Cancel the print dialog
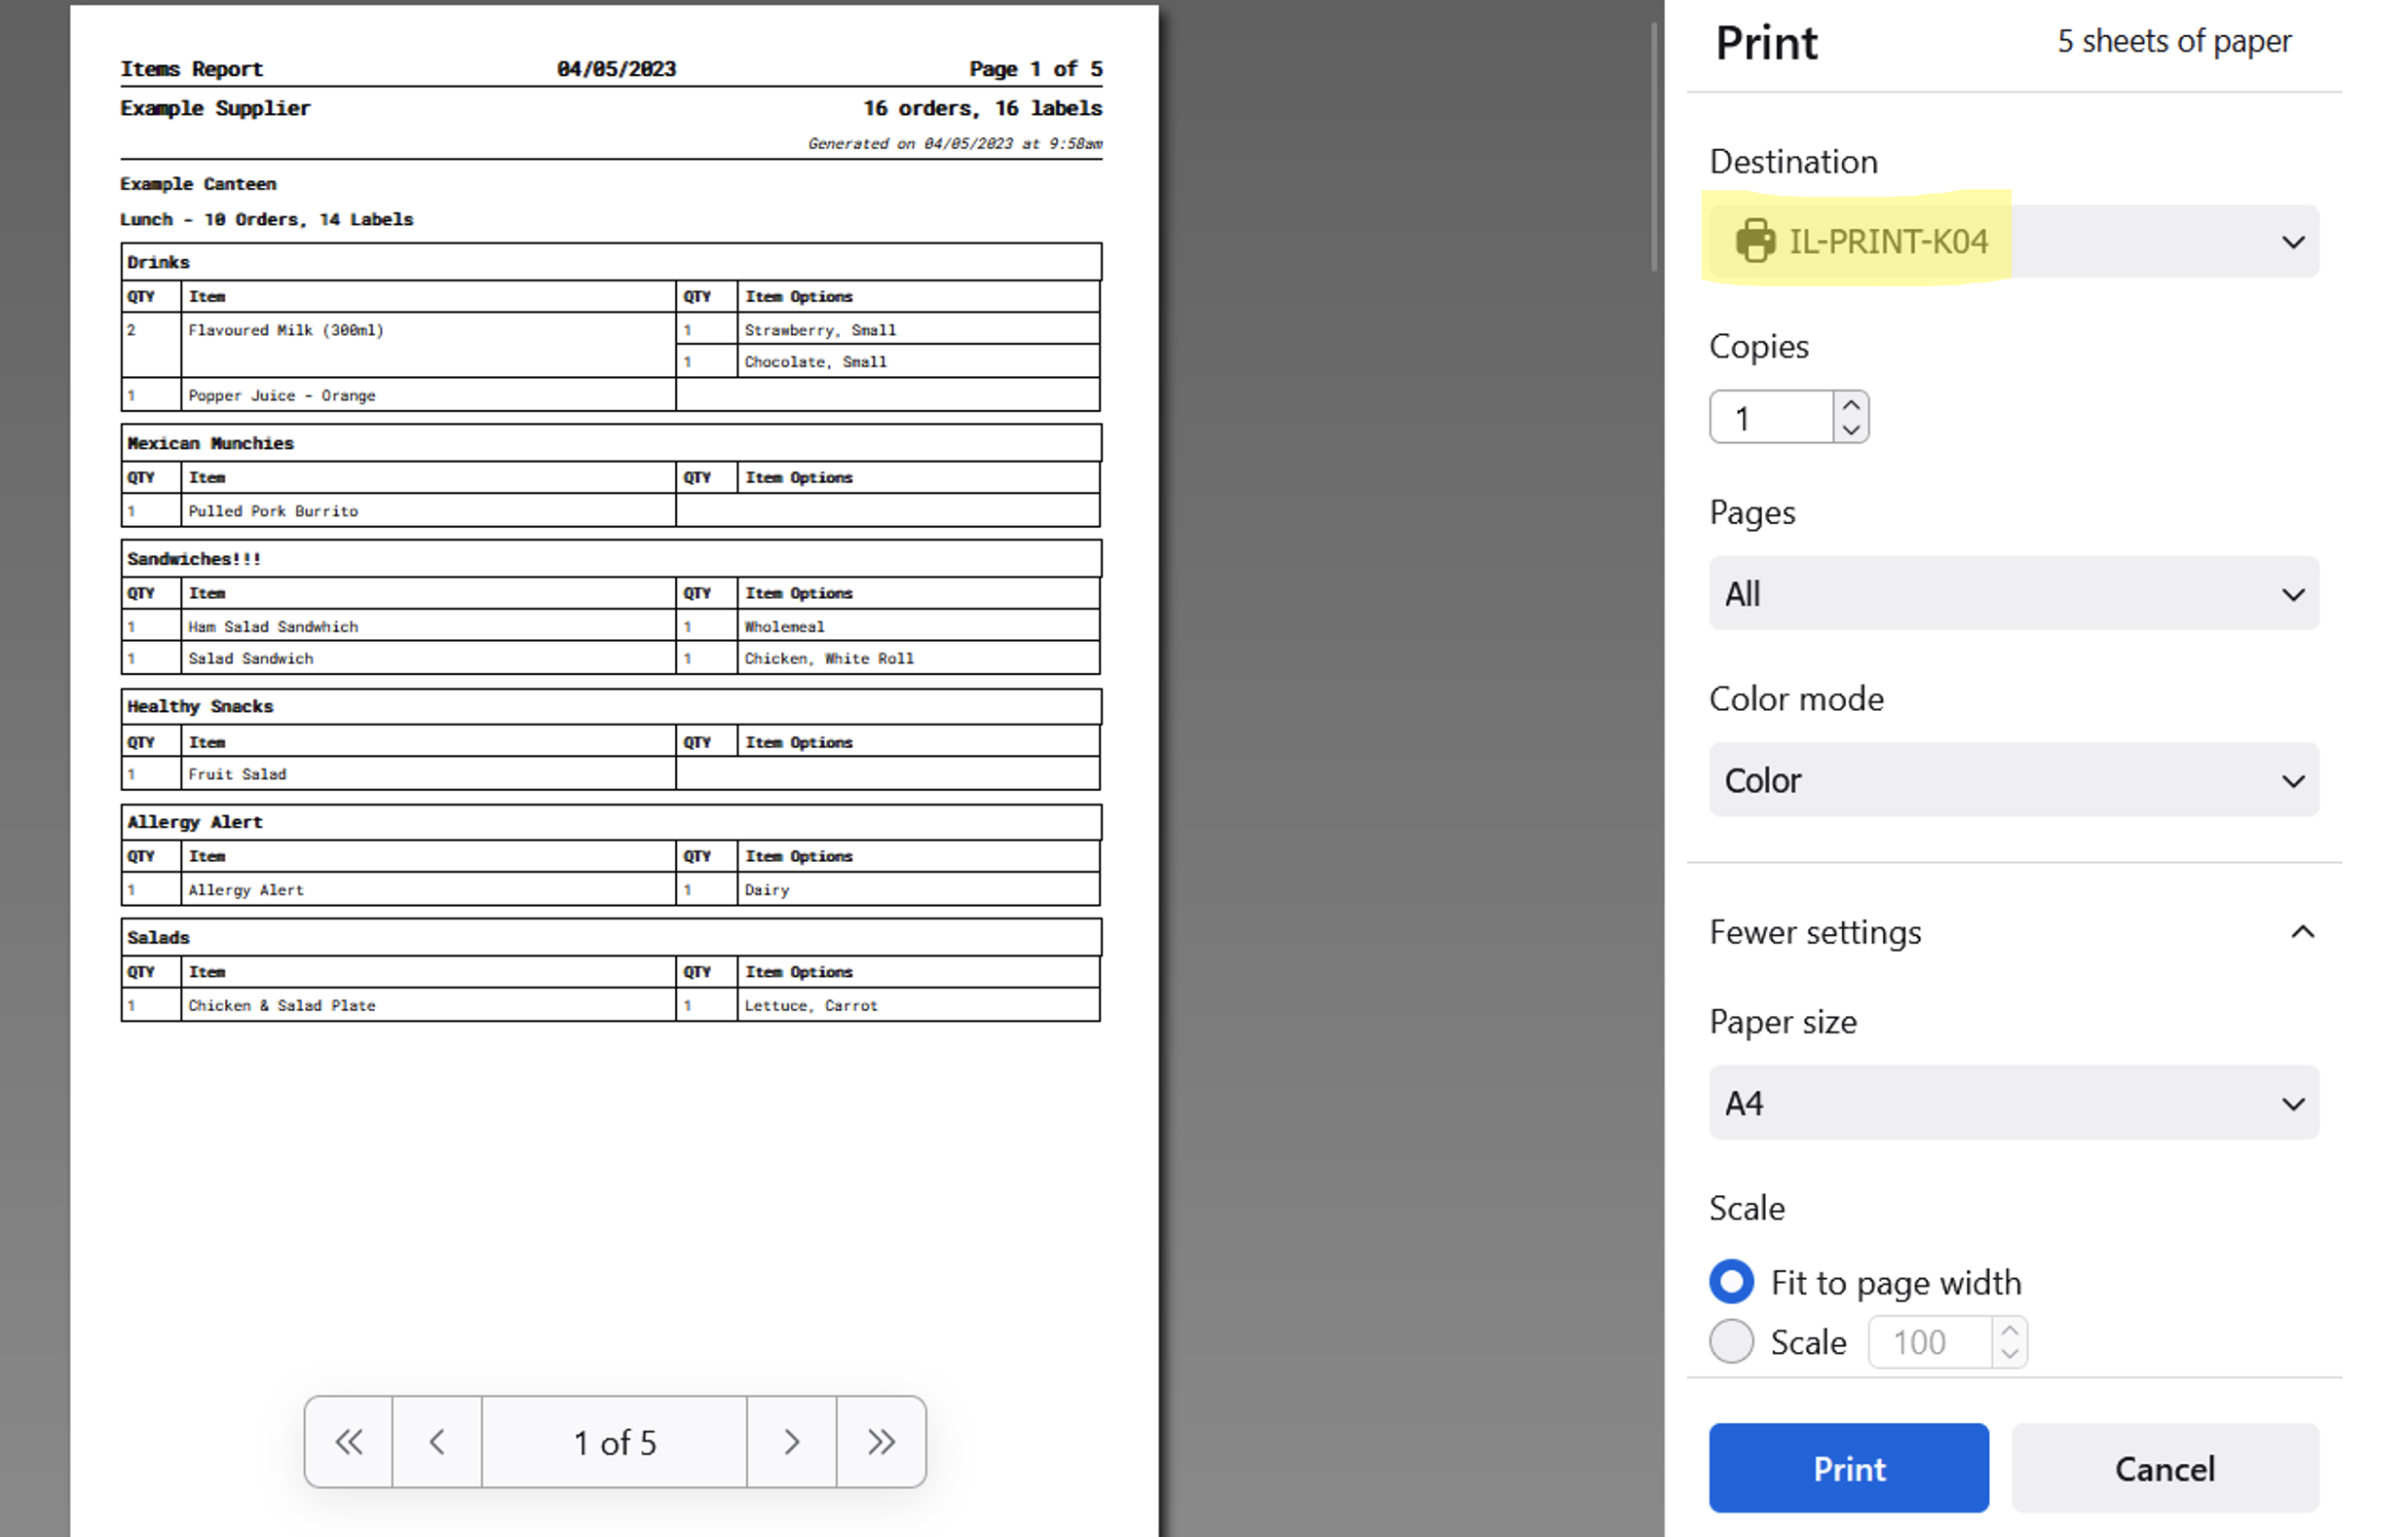Image resolution: width=2408 pixels, height=1537 pixels. click(2164, 1467)
